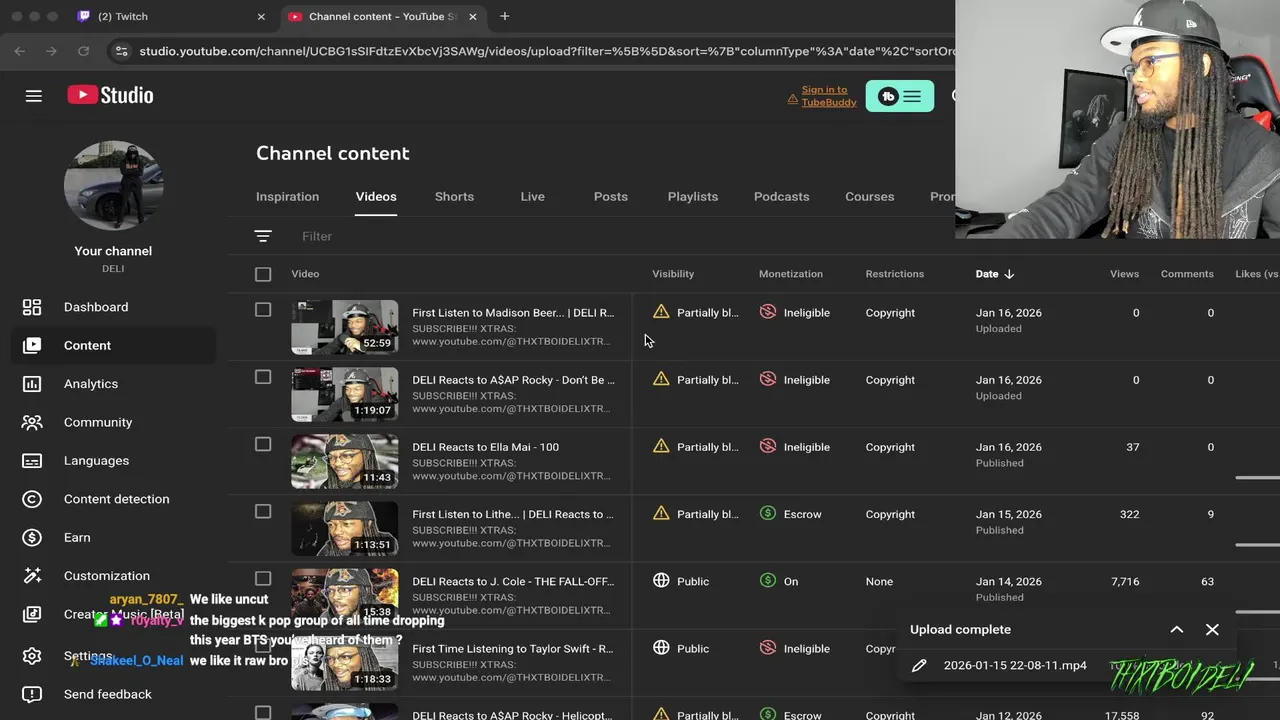This screenshot has width=1280, height=720.
Task: Click Escrow dollar icon on Lithe row
Action: click(768, 513)
